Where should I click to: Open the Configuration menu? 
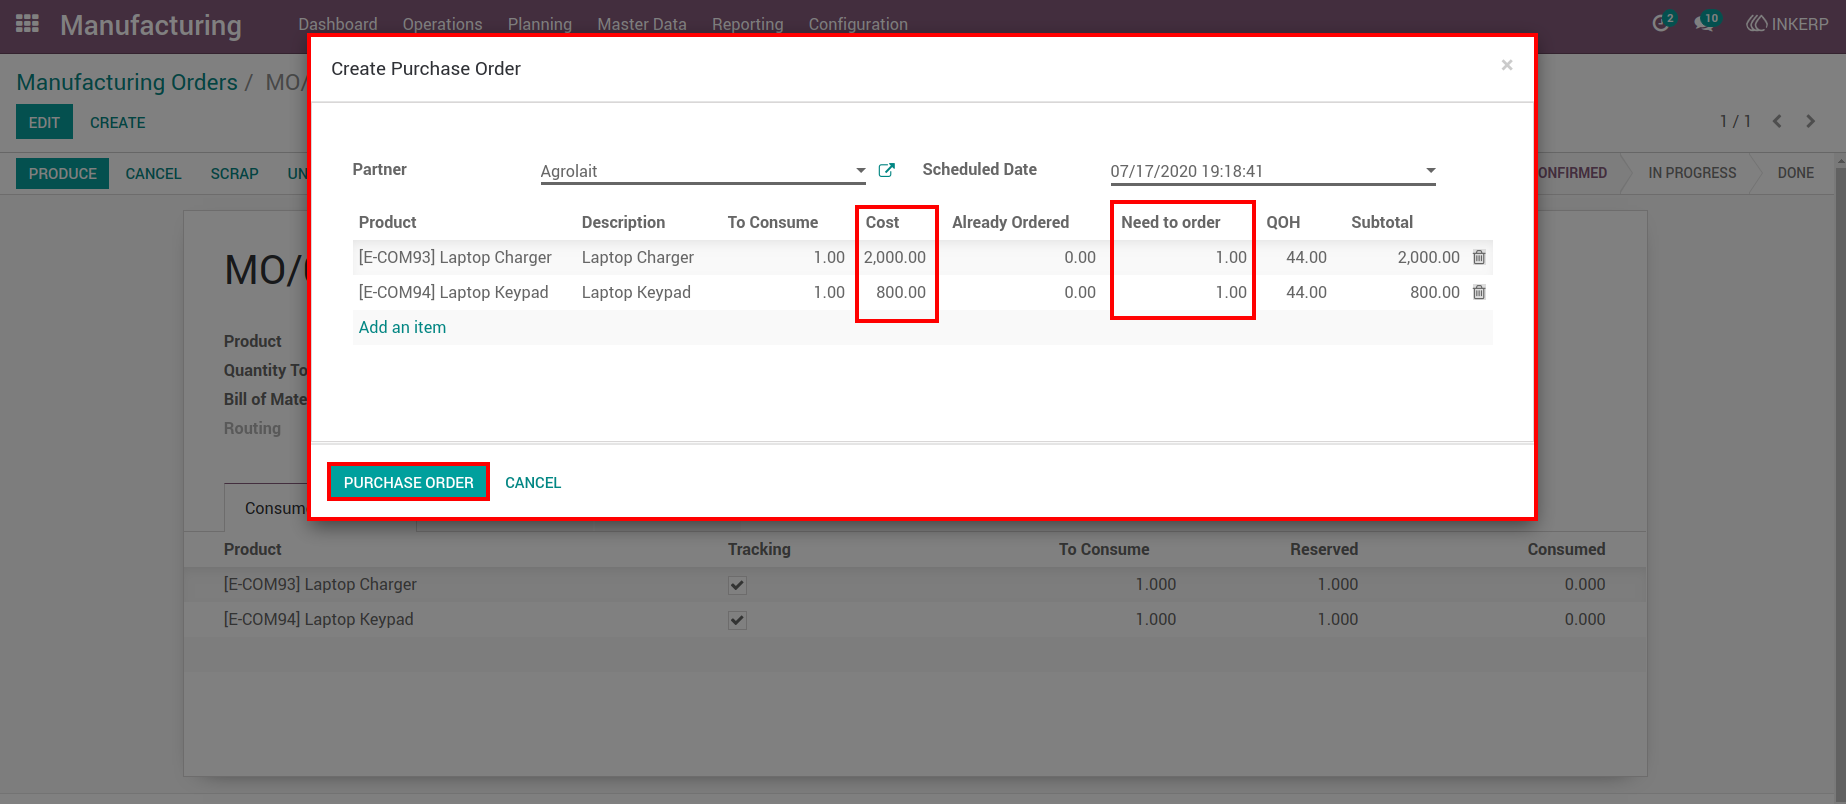tap(858, 24)
